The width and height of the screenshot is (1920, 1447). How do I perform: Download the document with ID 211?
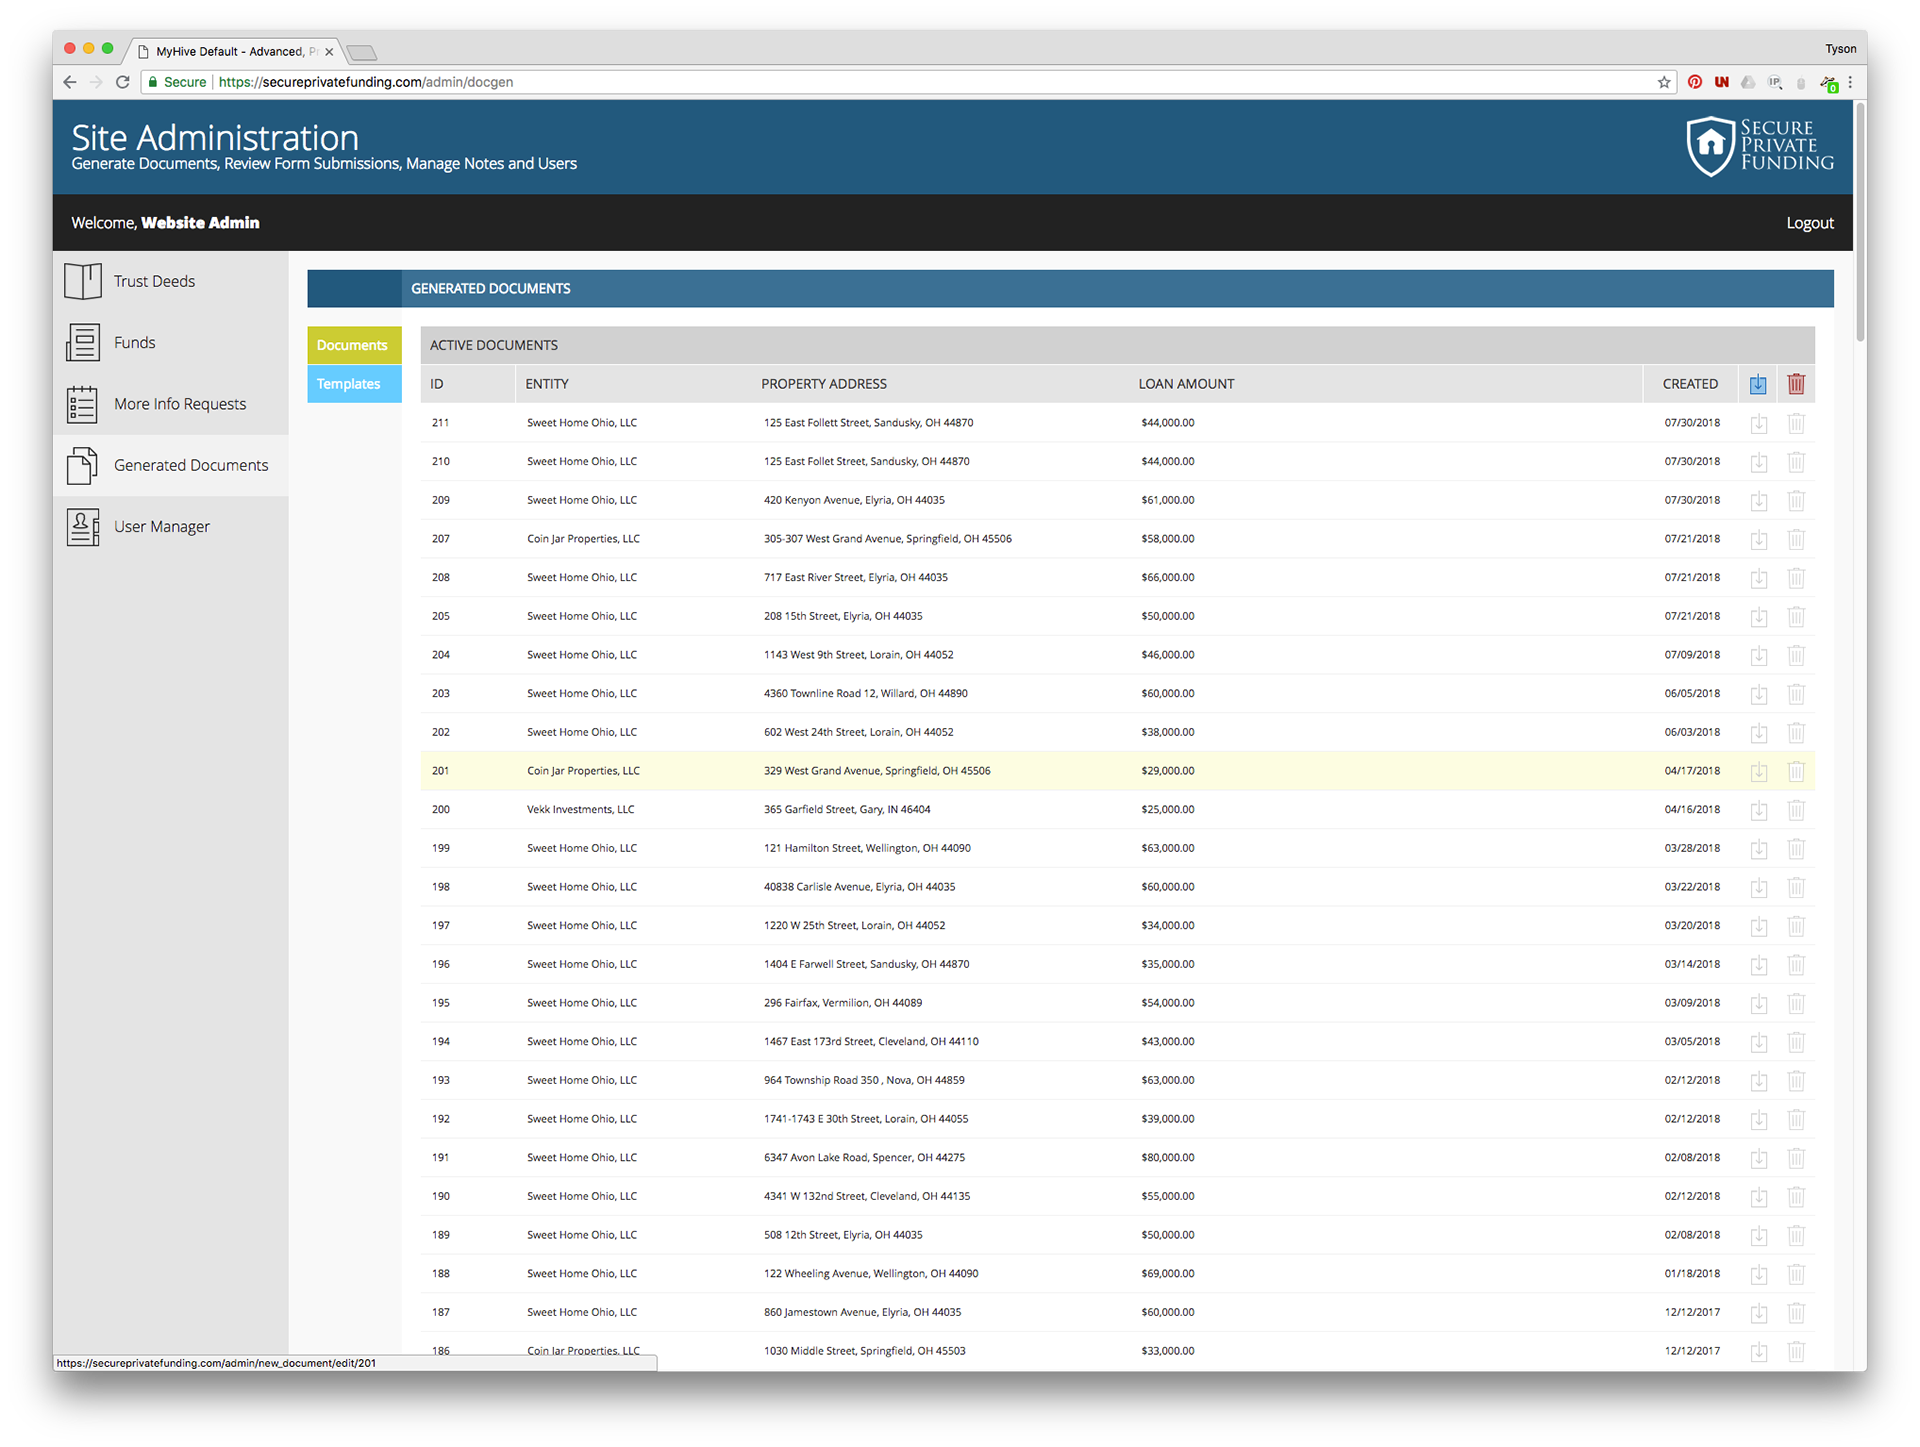pos(1758,424)
